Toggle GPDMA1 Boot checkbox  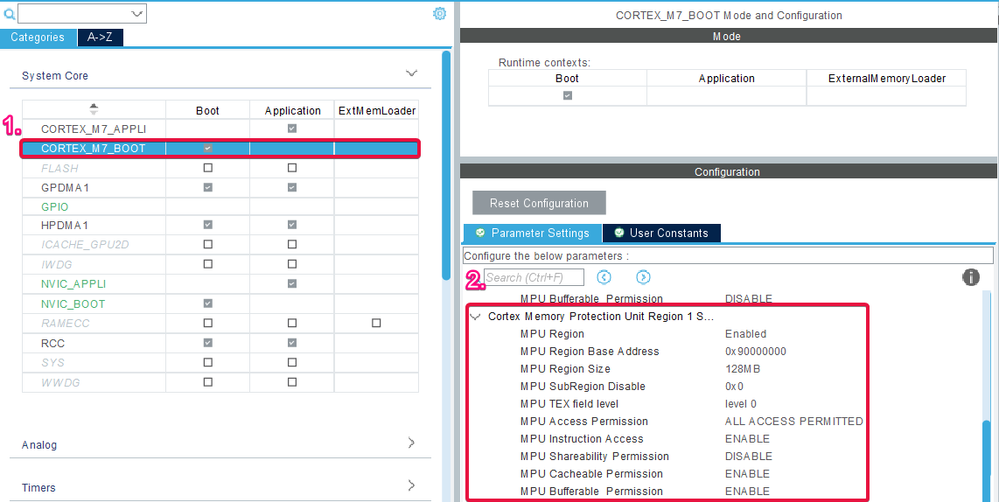tap(208, 187)
